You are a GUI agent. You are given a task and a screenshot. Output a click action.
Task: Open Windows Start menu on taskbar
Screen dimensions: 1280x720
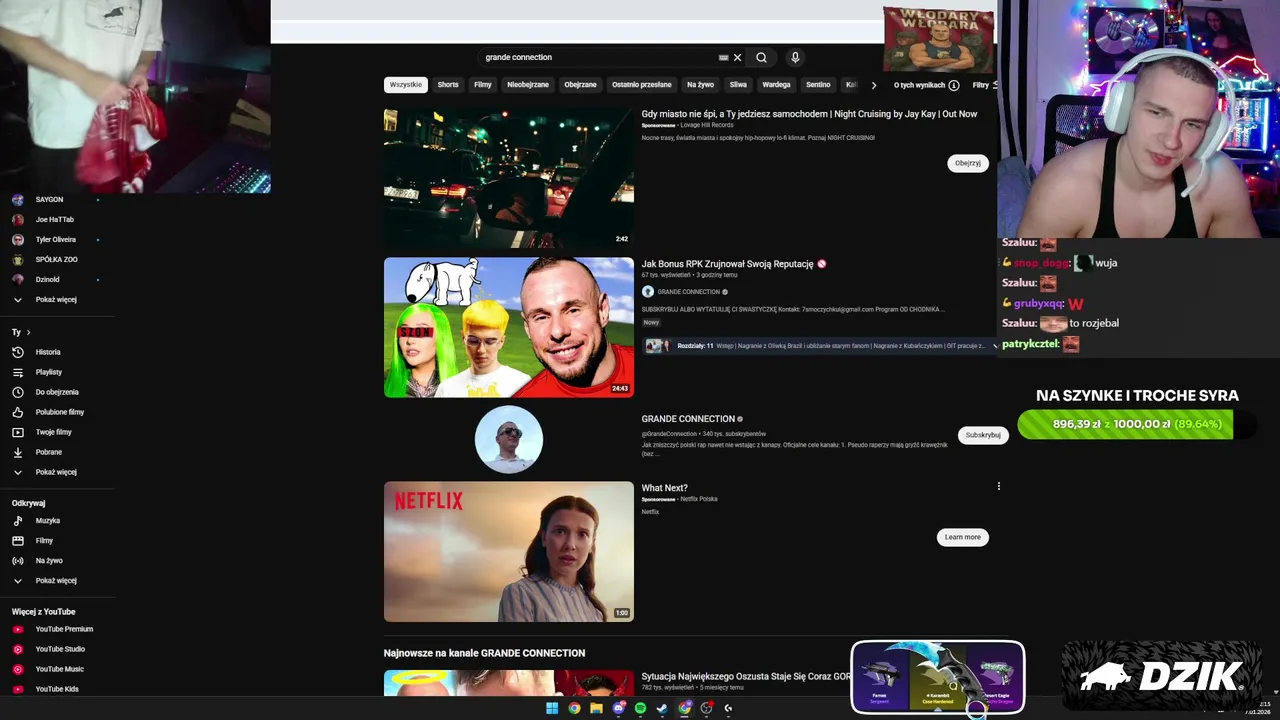point(552,708)
